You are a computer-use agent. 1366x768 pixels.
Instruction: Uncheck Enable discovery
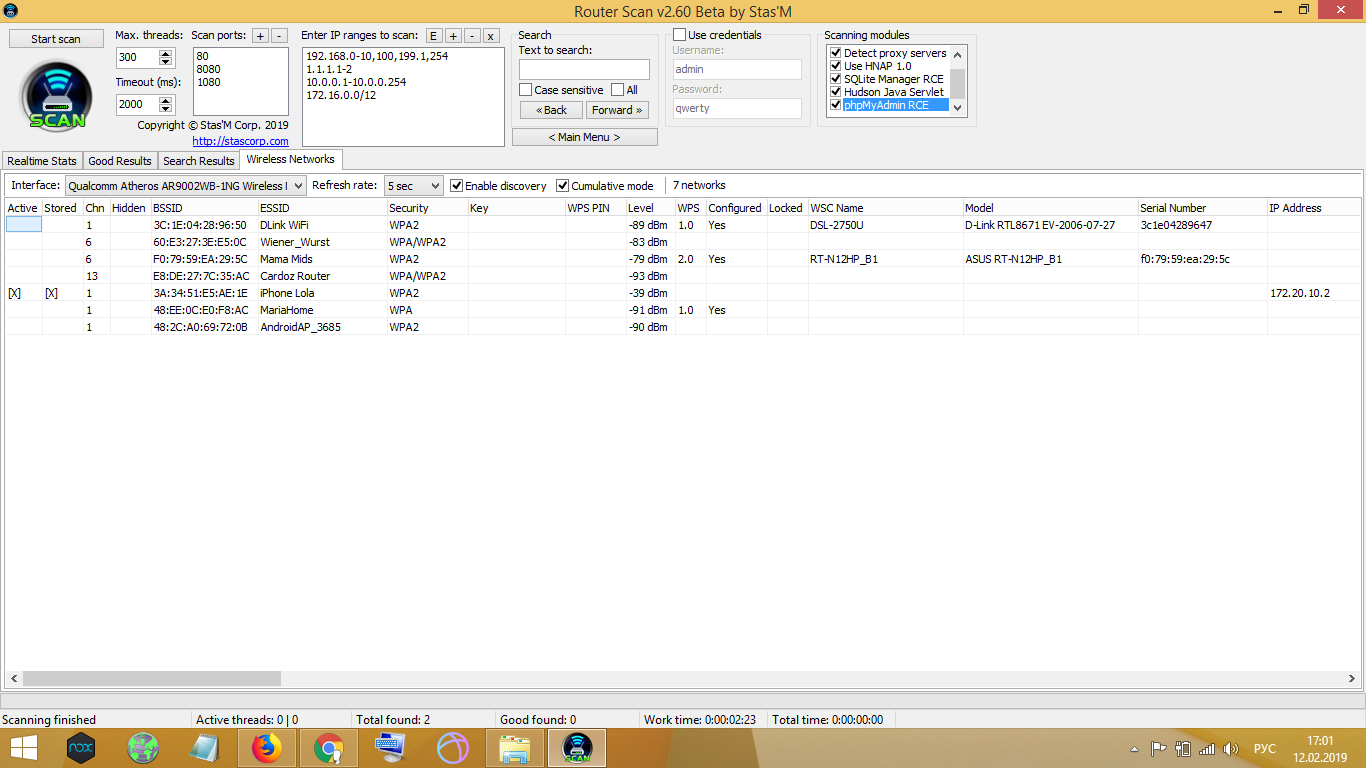pos(457,186)
